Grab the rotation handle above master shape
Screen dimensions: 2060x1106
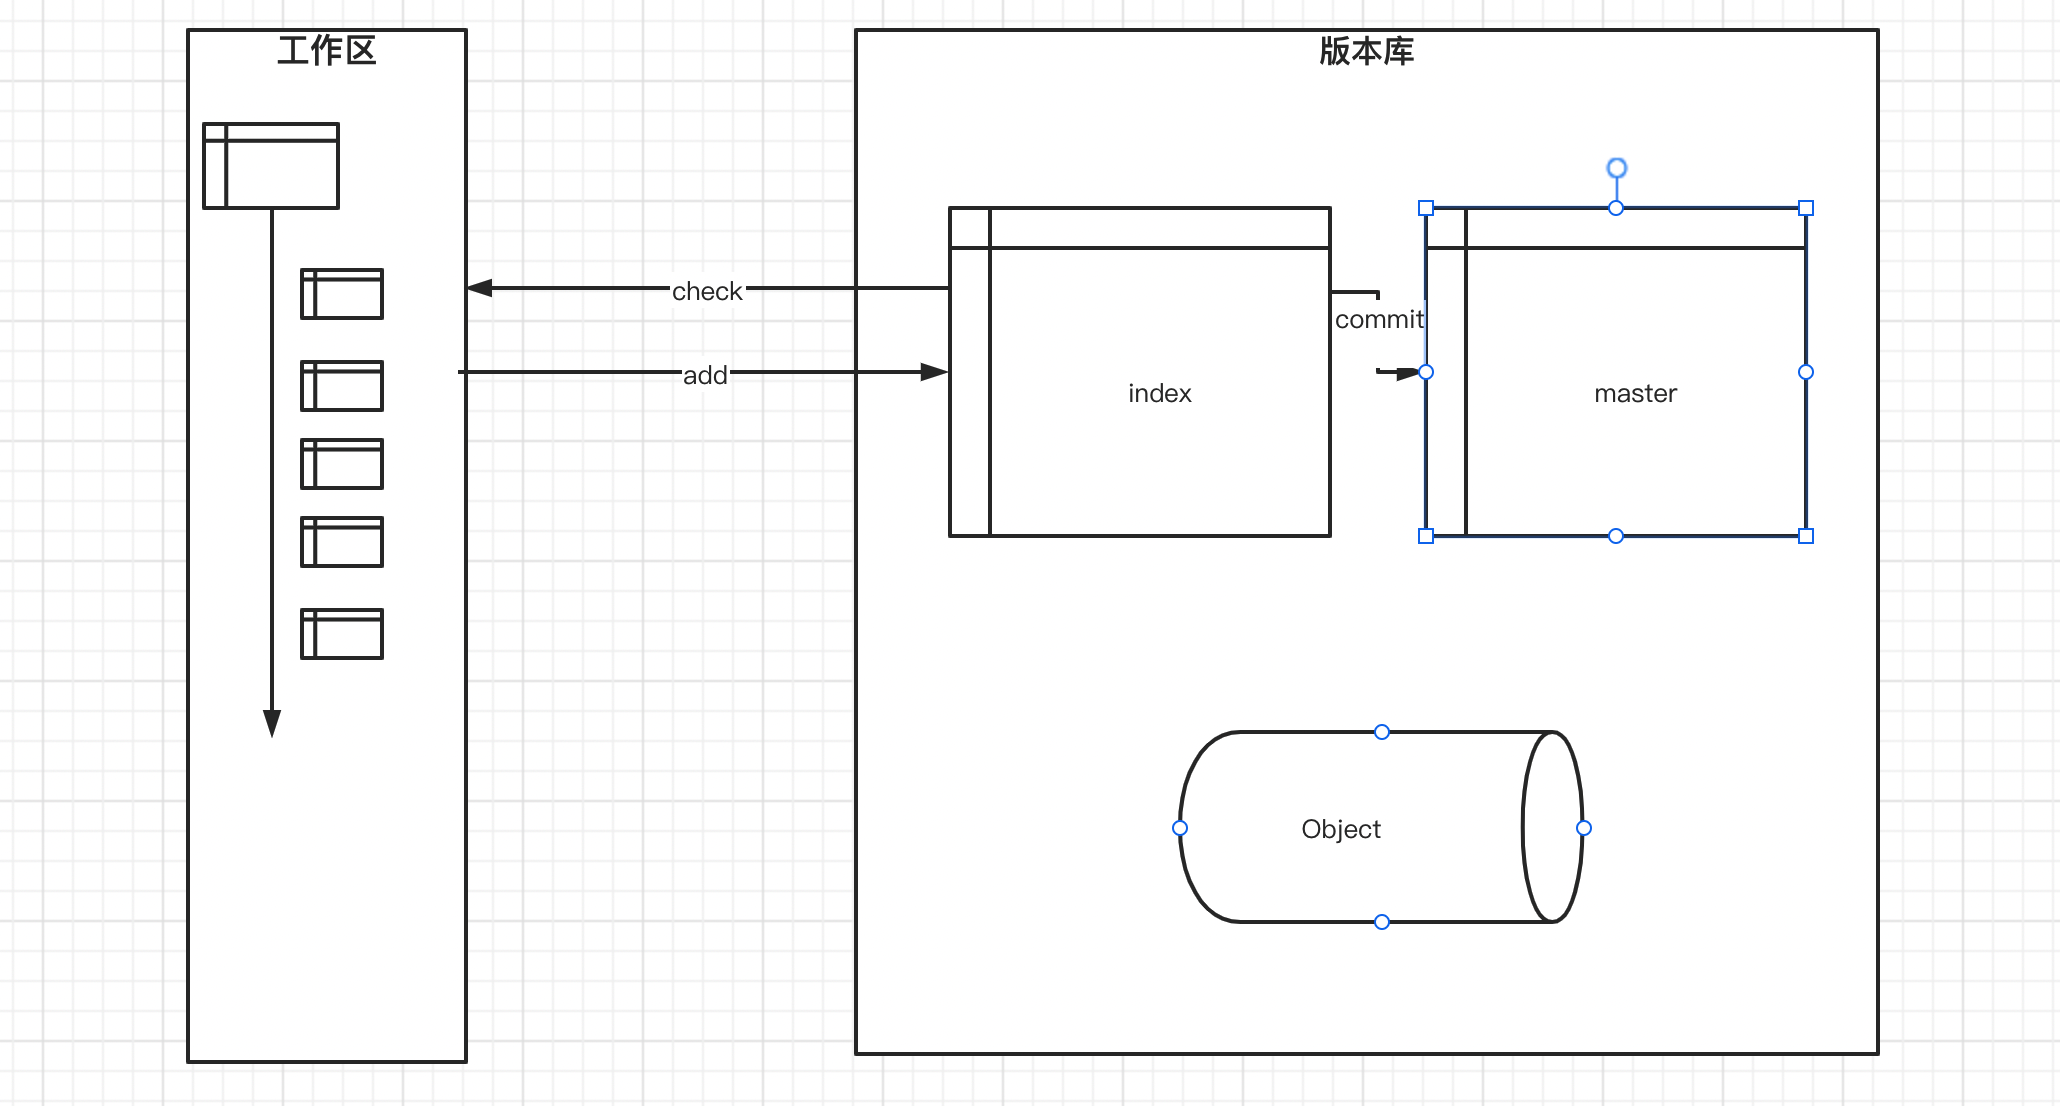coord(1617,168)
